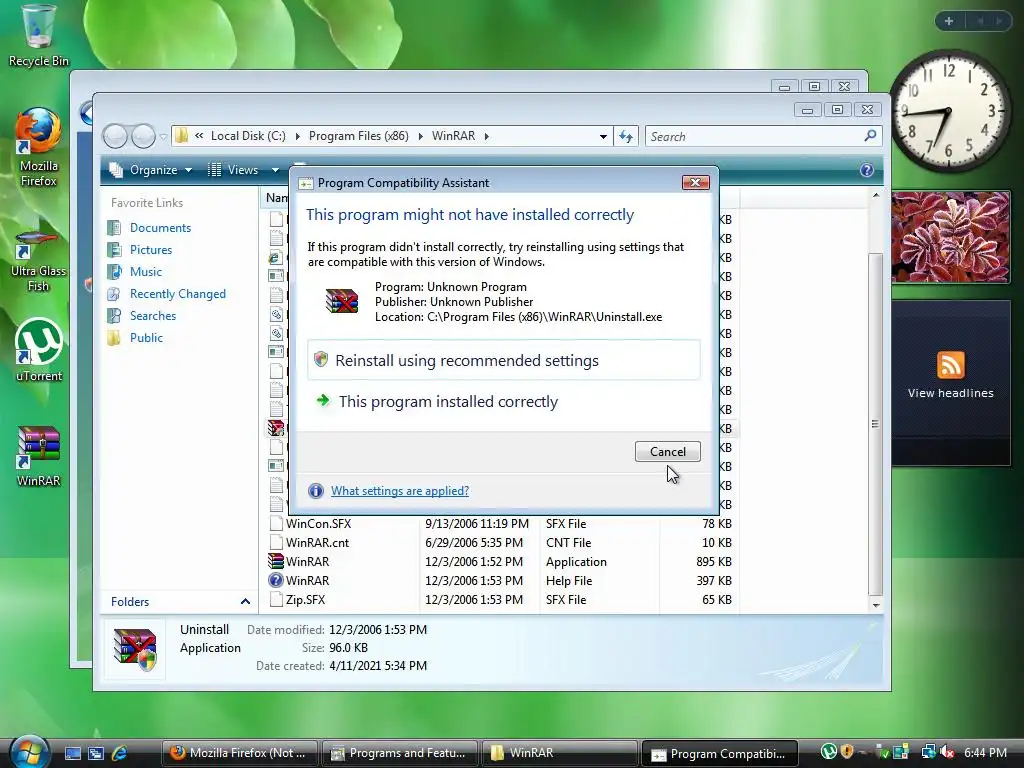1024x768 pixels.
Task: Open the Recycle Bin desktop icon
Action: click(x=38, y=34)
